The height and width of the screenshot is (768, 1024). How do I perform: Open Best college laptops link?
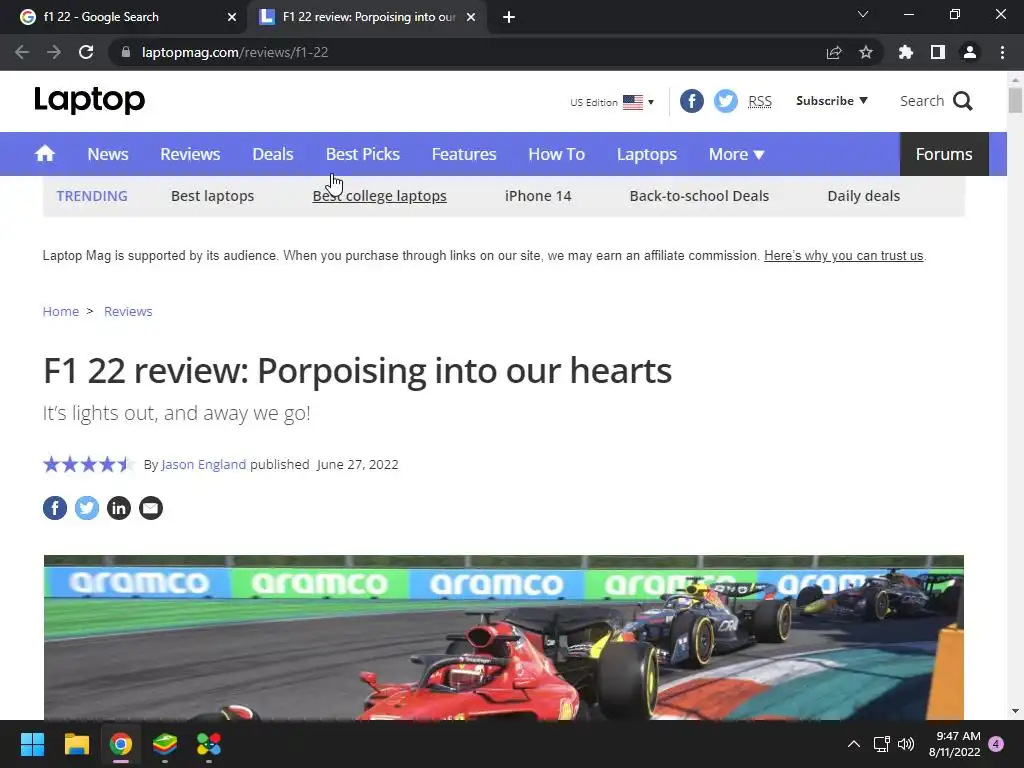pyautogui.click(x=379, y=196)
